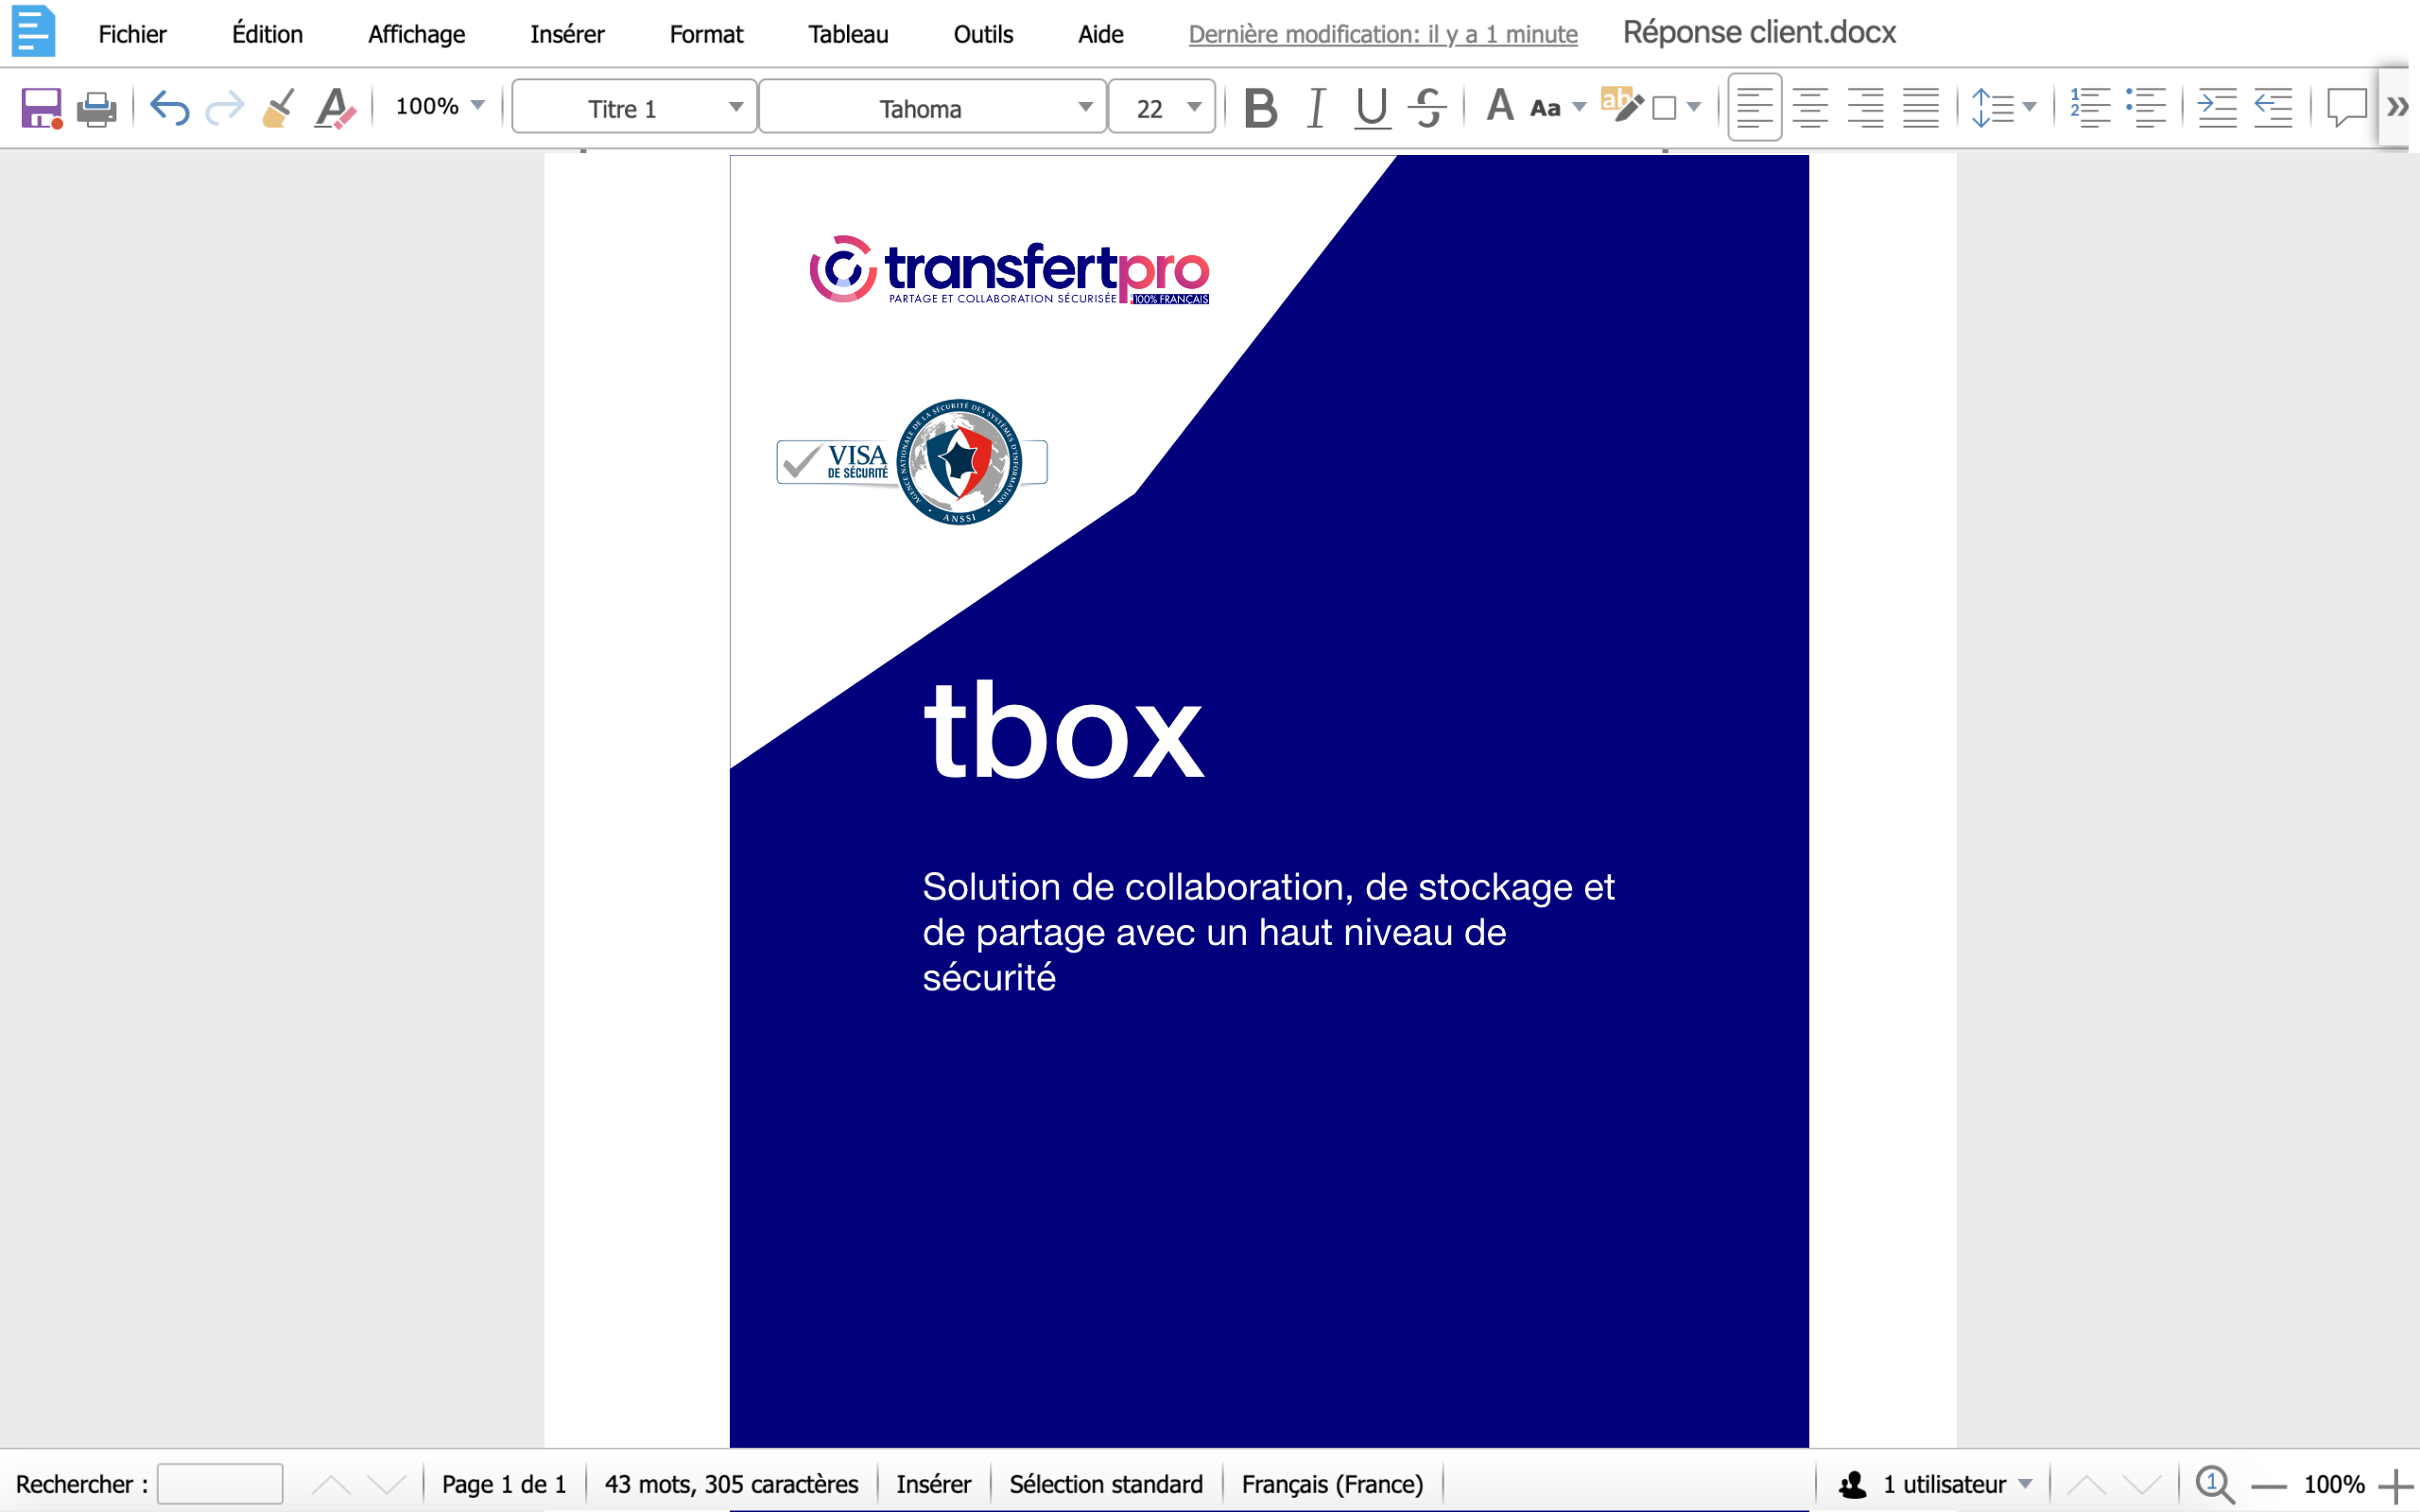The height and width of the screenshot is (1512, 2420).
Task: Toggle Underline formatting on text
Action: pos(1376,108)
